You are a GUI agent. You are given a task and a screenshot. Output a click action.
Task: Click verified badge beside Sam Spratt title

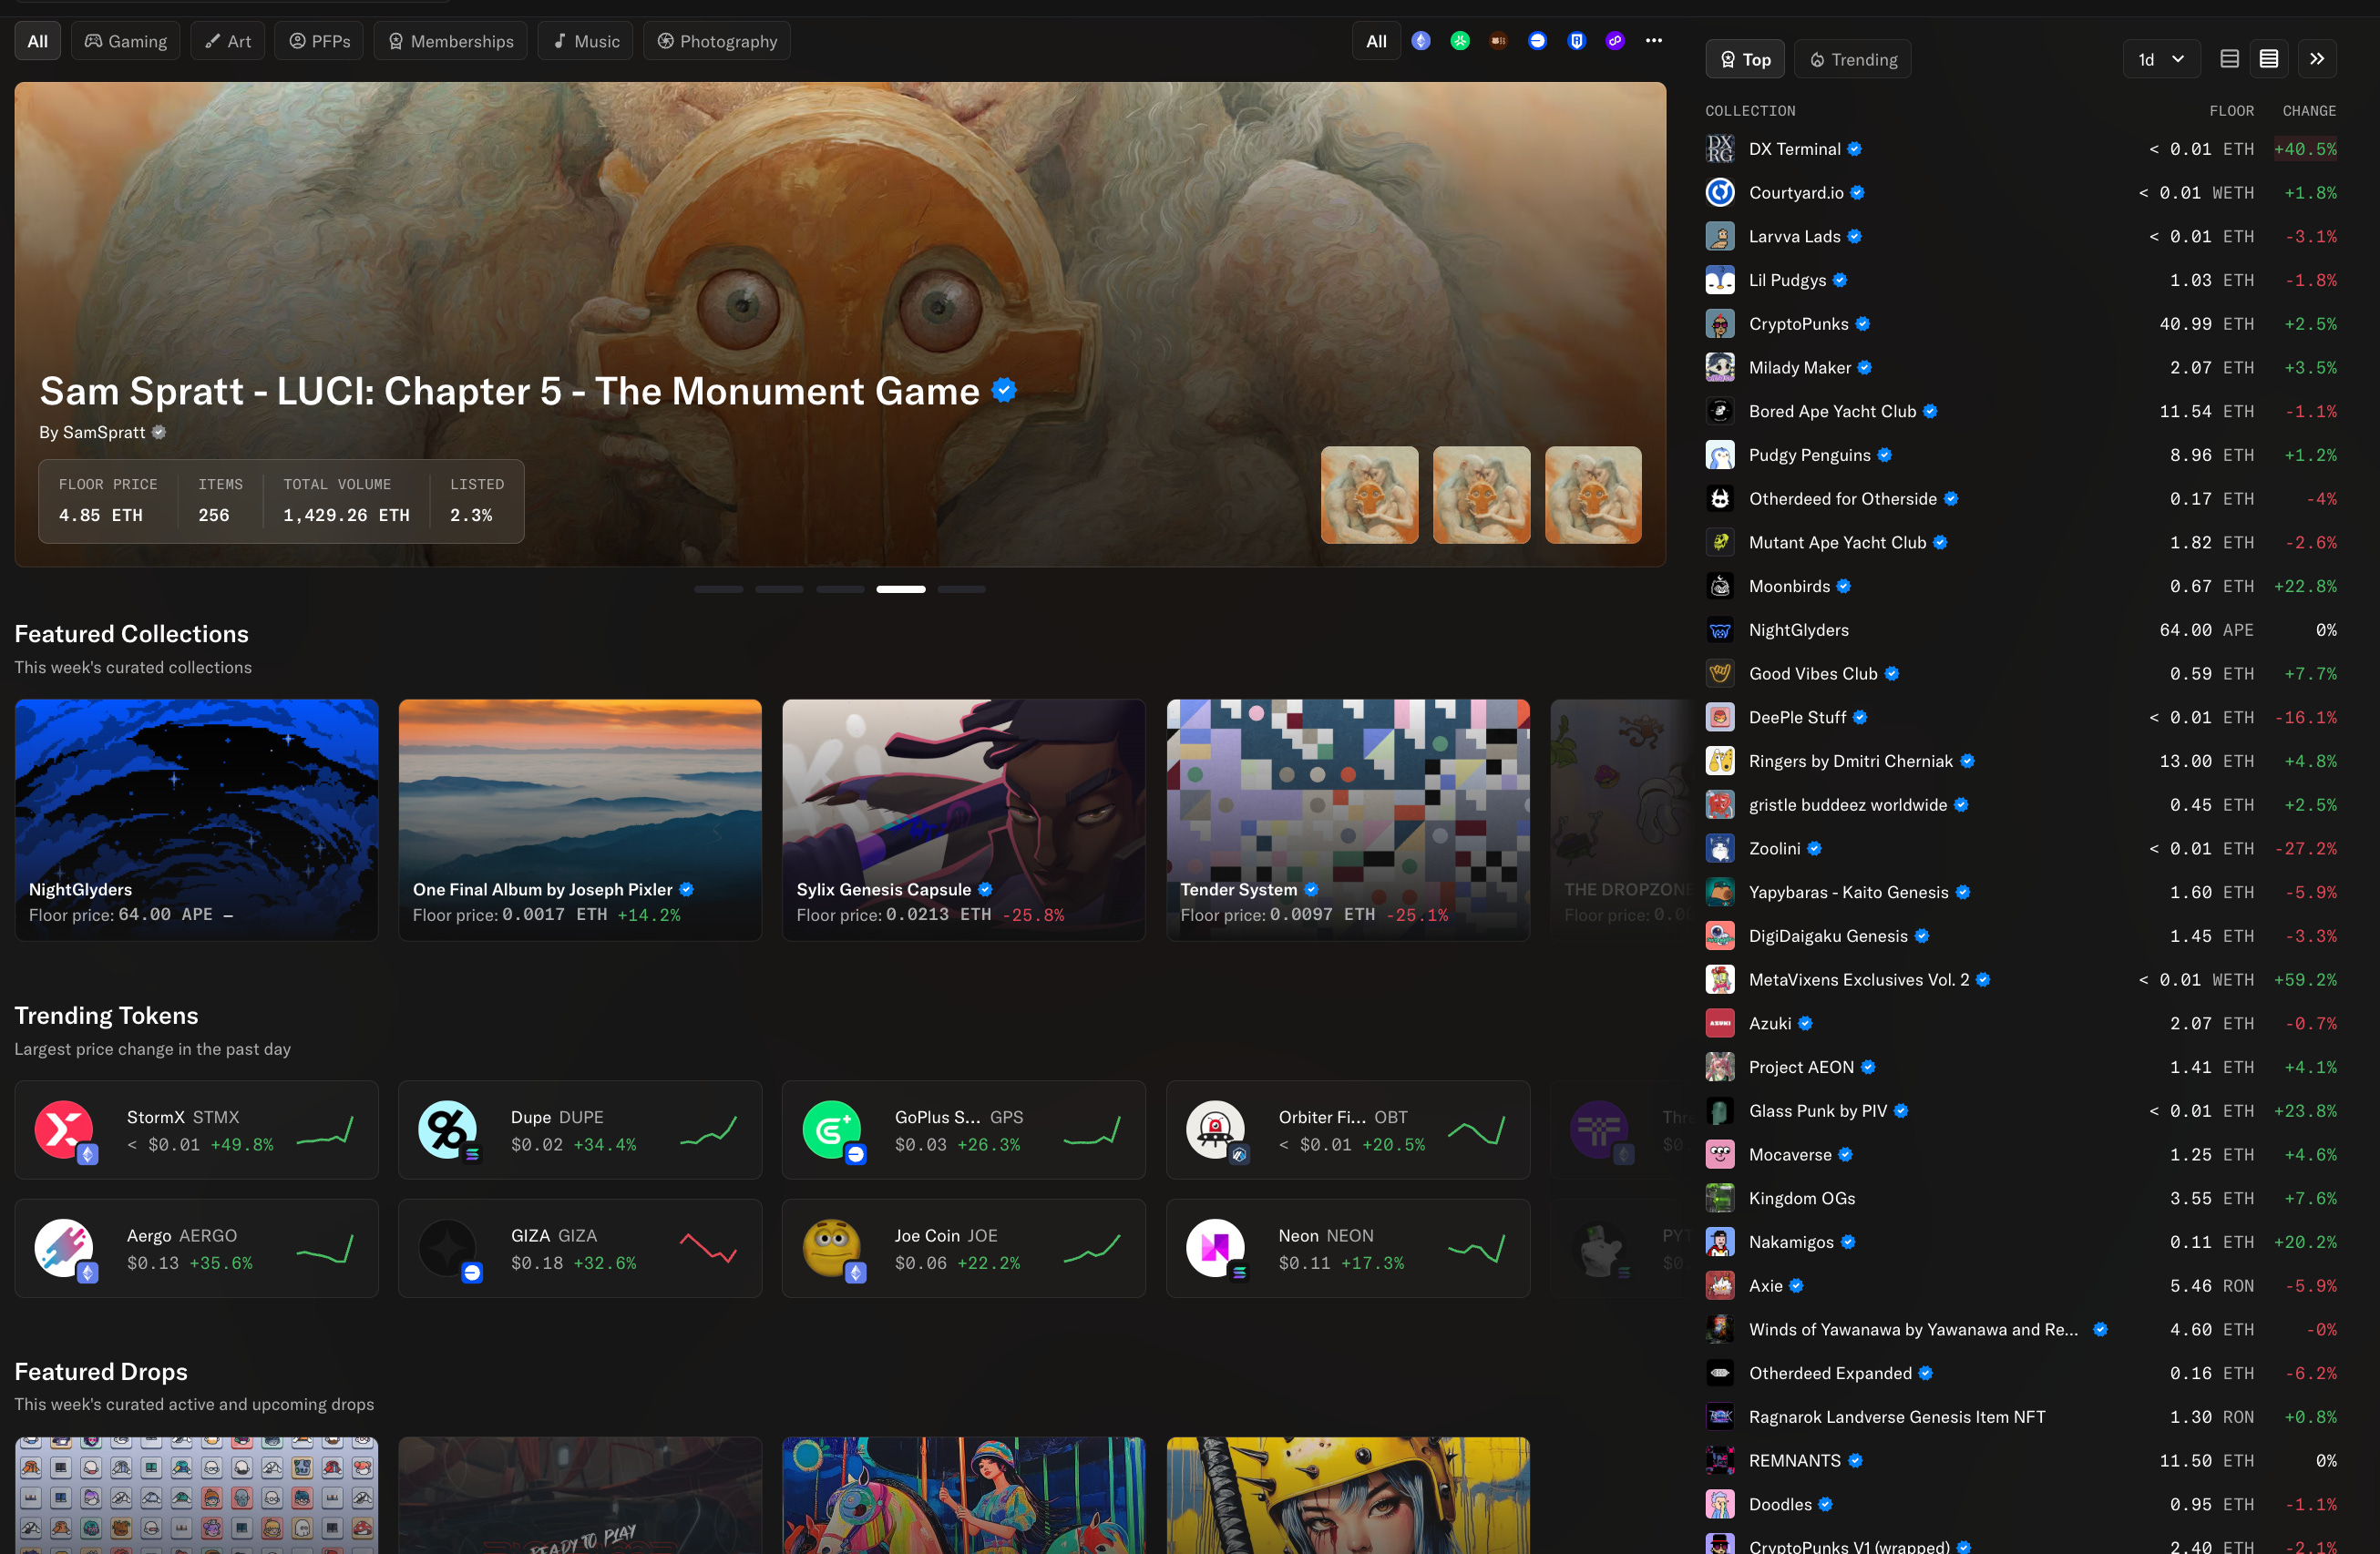click(x=1004, y=391)
